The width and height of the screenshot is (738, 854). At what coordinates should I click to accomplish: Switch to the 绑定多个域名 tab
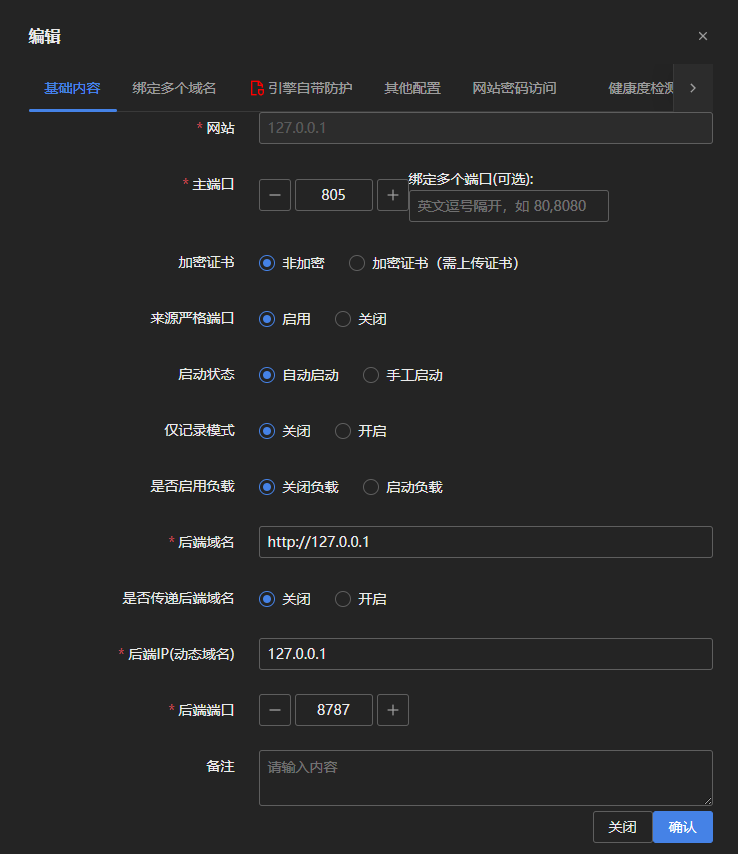coord(174,88)
